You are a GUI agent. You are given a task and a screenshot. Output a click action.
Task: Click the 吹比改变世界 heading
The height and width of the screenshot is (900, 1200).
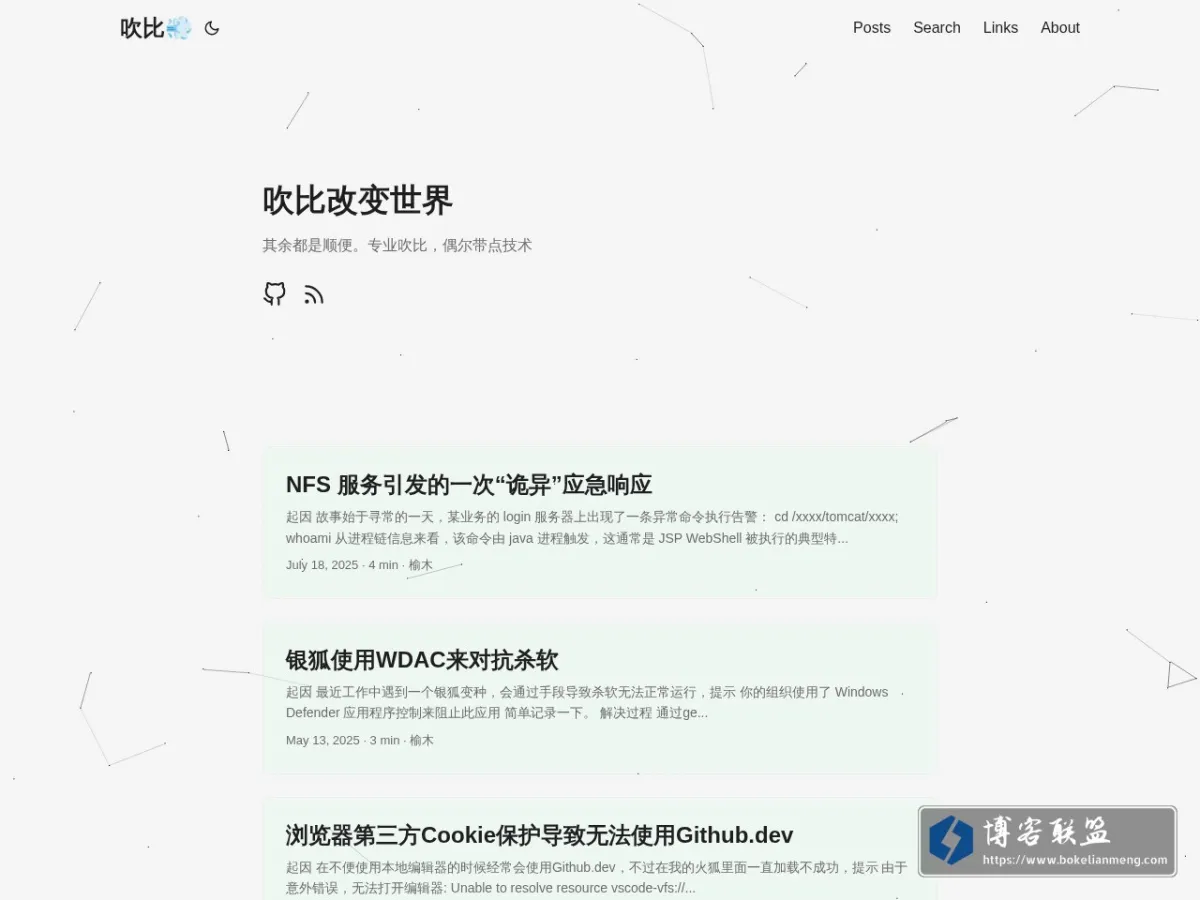[358, 200]
